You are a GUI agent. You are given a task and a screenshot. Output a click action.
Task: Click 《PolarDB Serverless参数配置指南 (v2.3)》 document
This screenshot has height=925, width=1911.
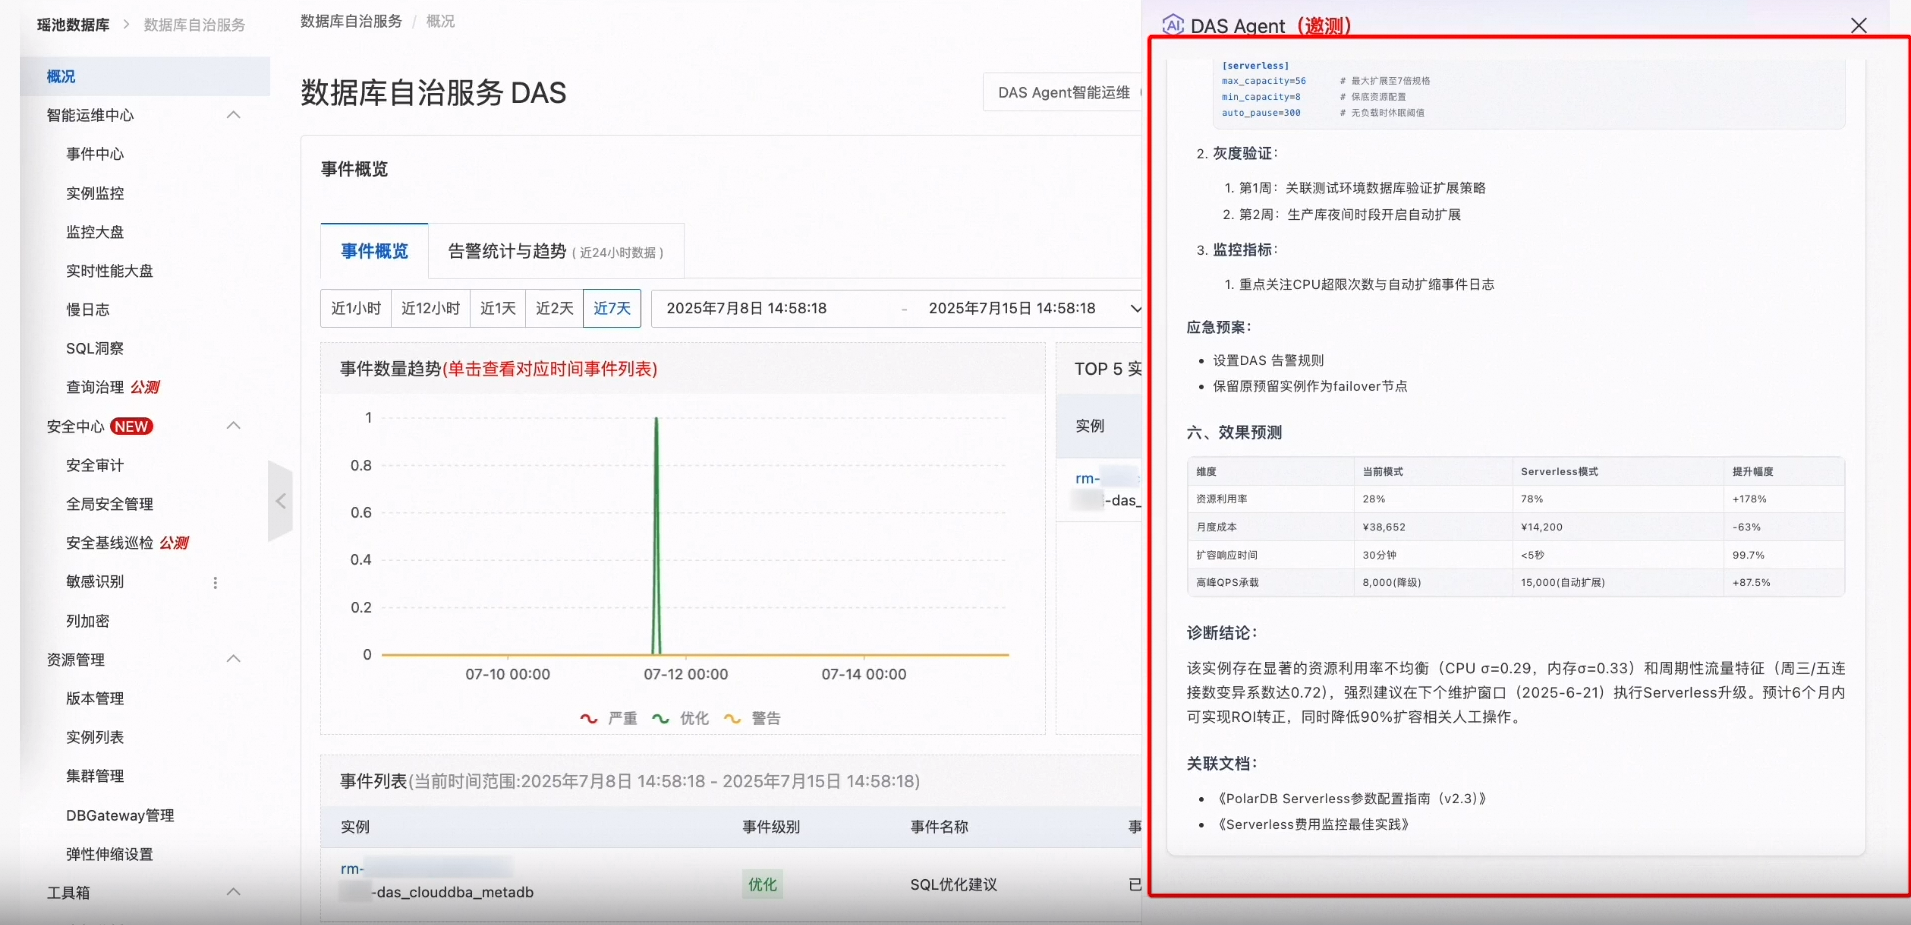[1351, 799]
